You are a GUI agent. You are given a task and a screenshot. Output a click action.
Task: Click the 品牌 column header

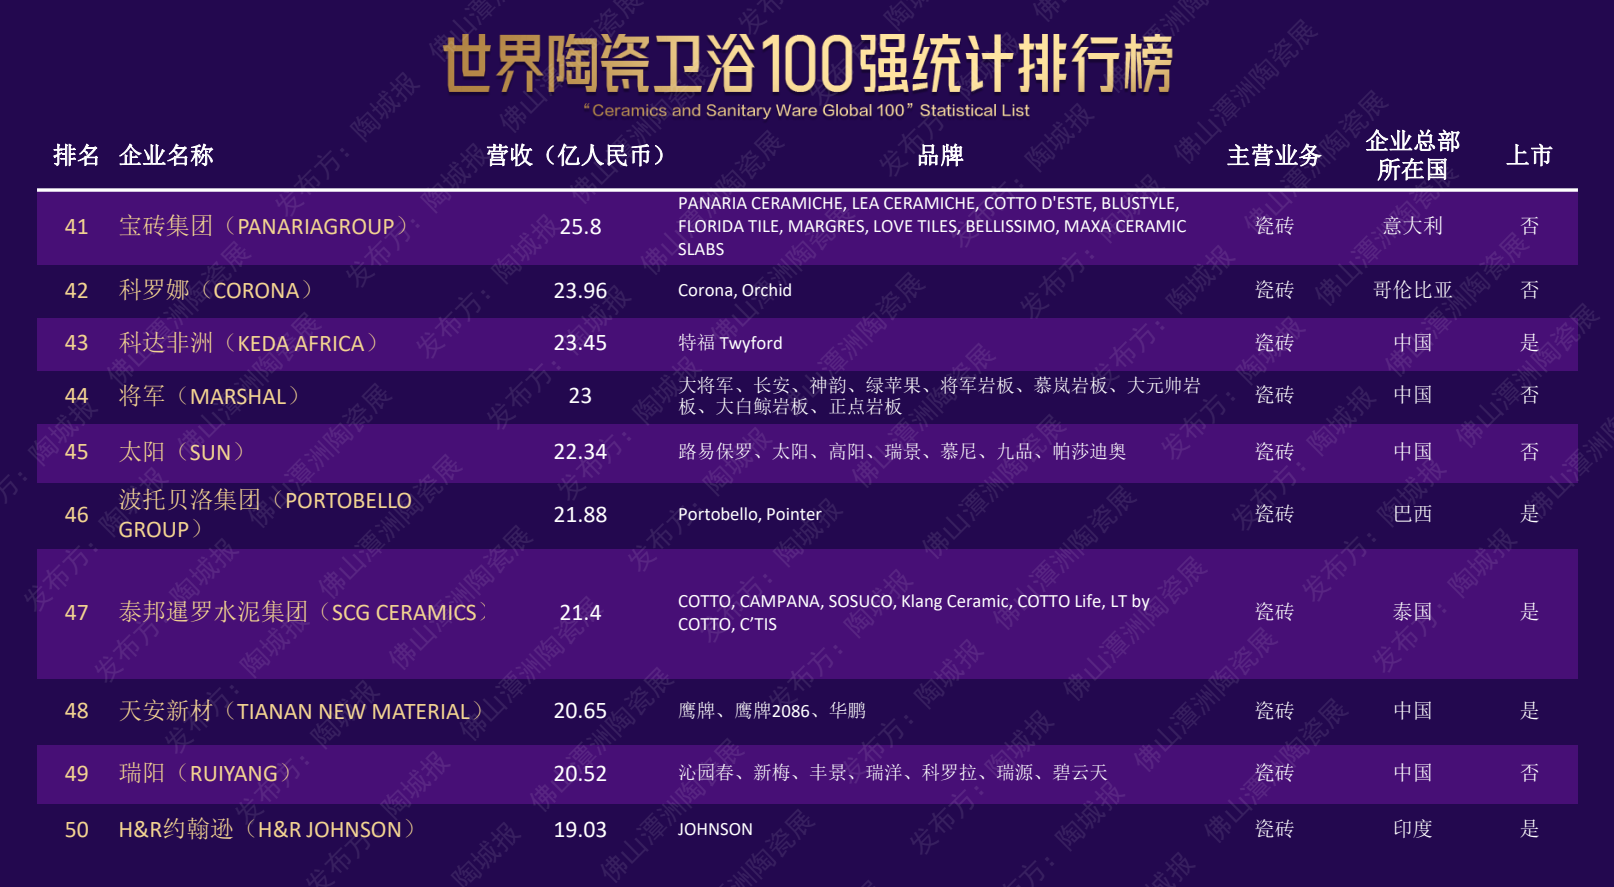(940, 156)
